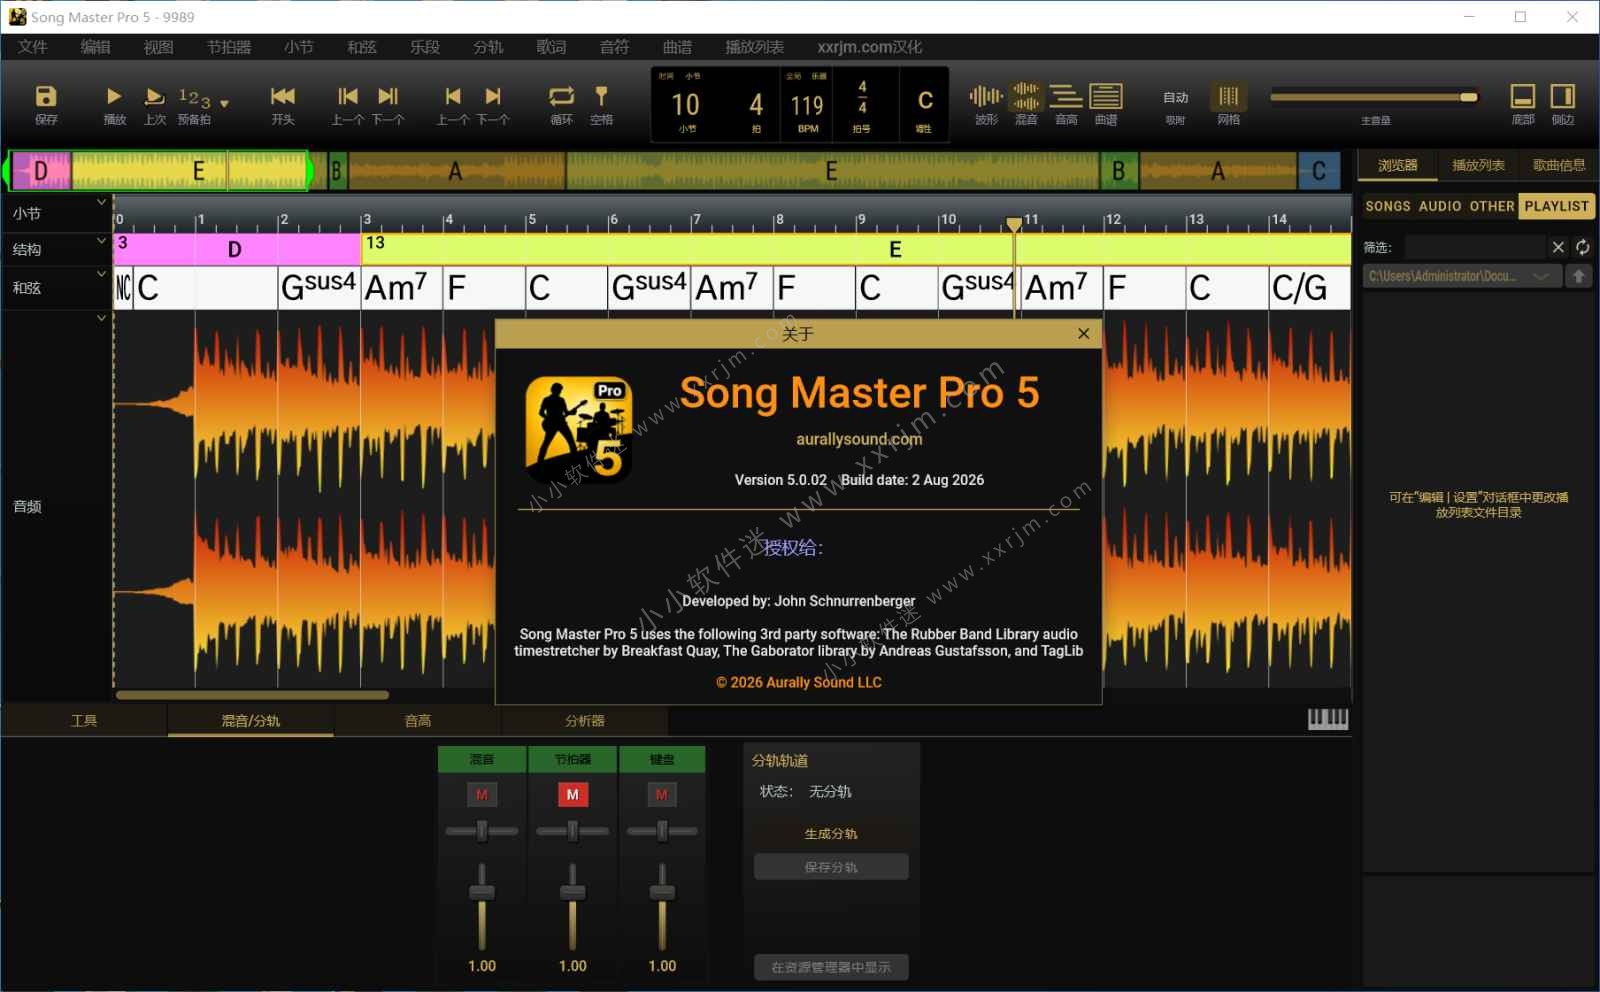This screenshot has width=1600, height=992.
Task: Click 下一个 button just left of 循环
Action: pos(493,97)
